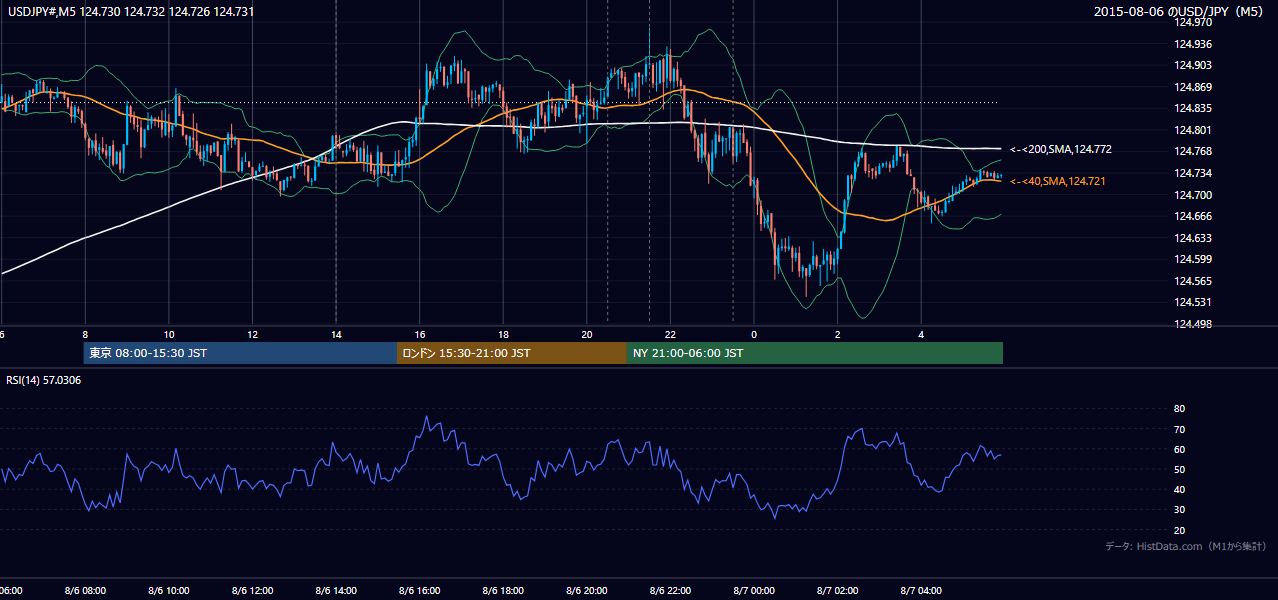Click the RSI 30 level label
Image resolution: width=1278 pixels, height=600 pixels.
(1179, 510)
